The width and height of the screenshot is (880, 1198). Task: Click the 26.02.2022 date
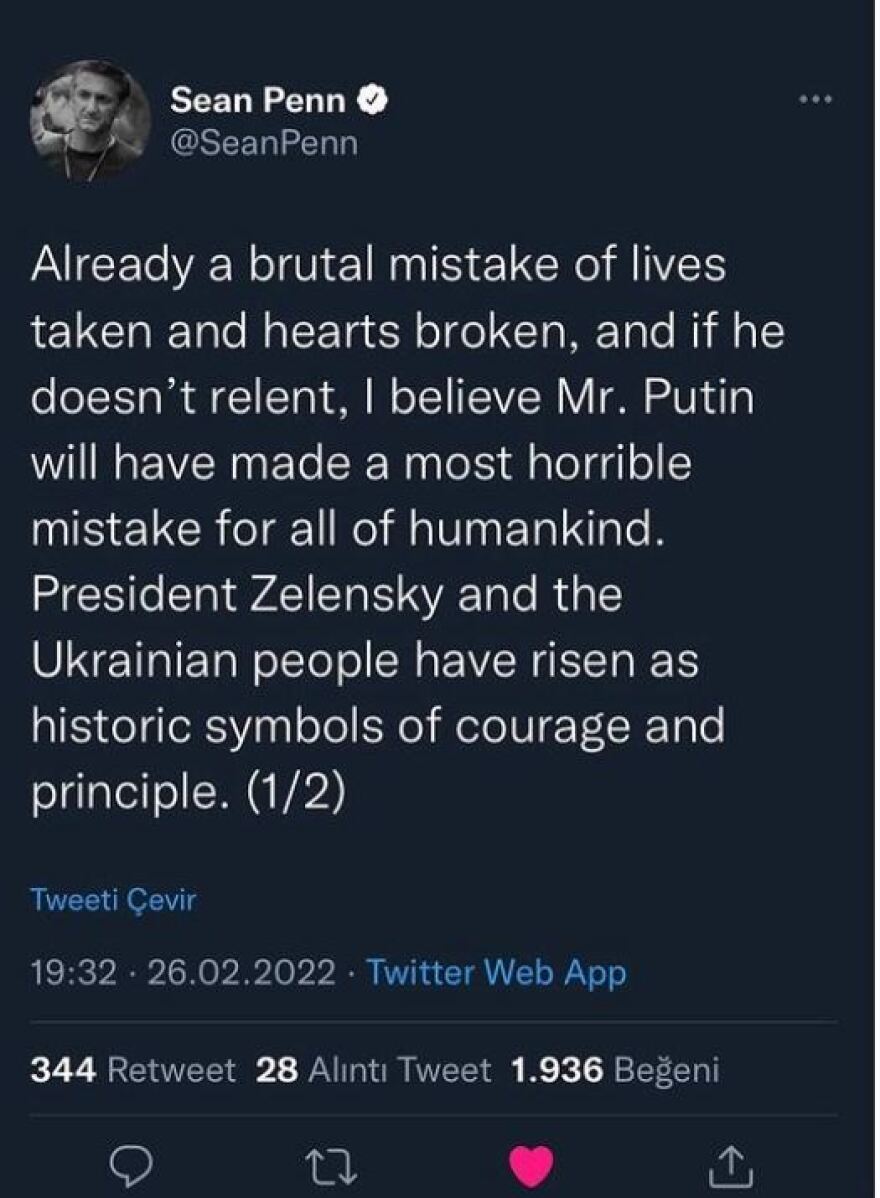[241, 972]
